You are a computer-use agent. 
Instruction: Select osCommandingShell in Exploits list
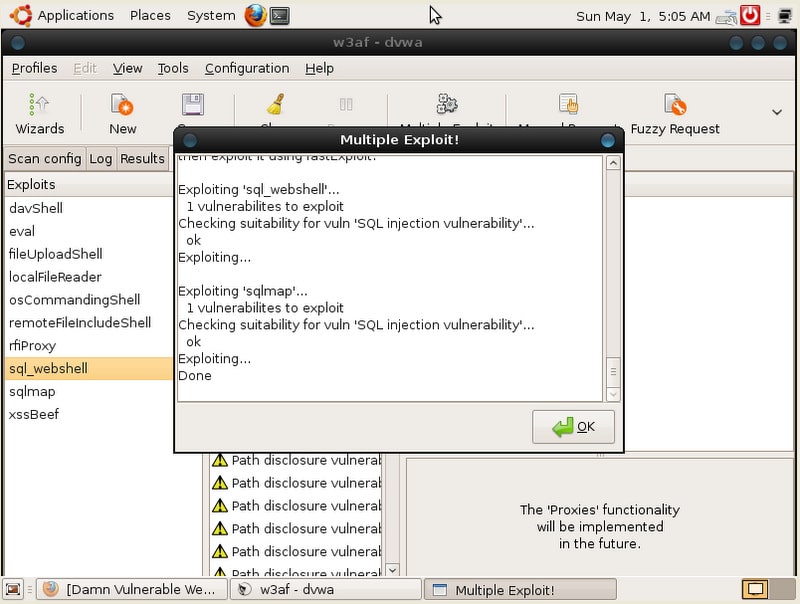[x=74, y=299]
